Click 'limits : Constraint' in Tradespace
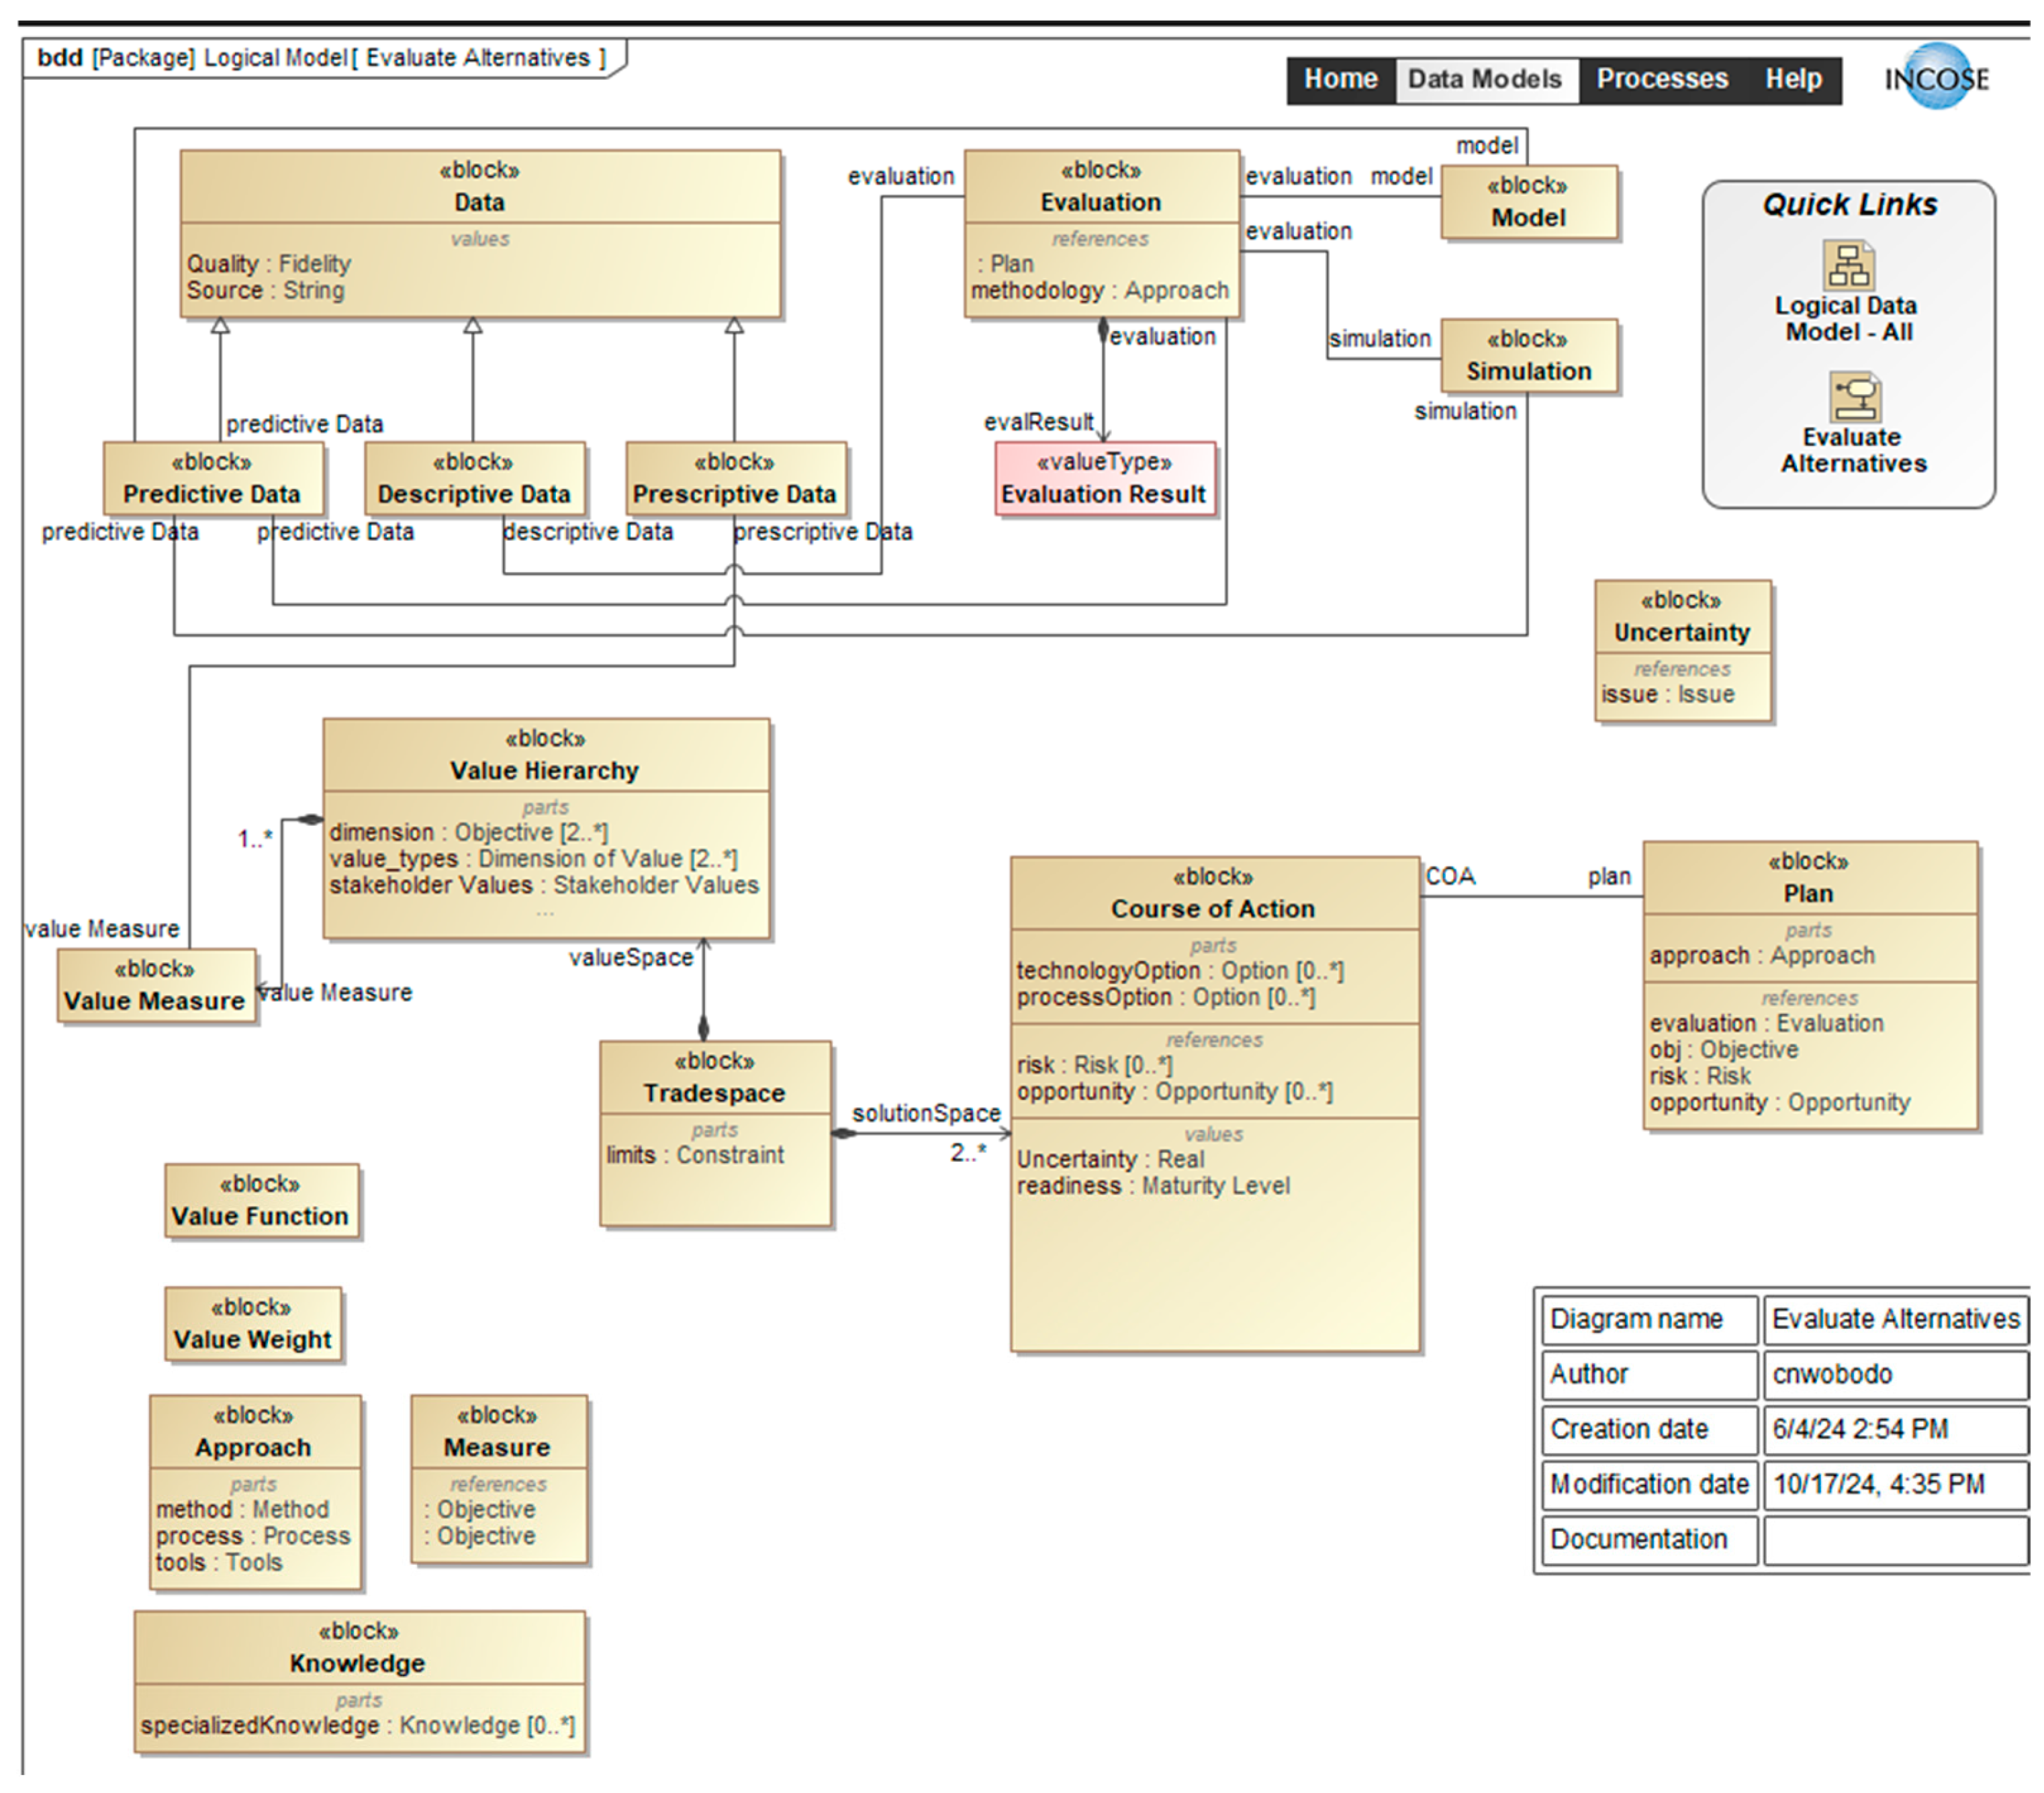2044x1793 pixels. point(695,1155)
